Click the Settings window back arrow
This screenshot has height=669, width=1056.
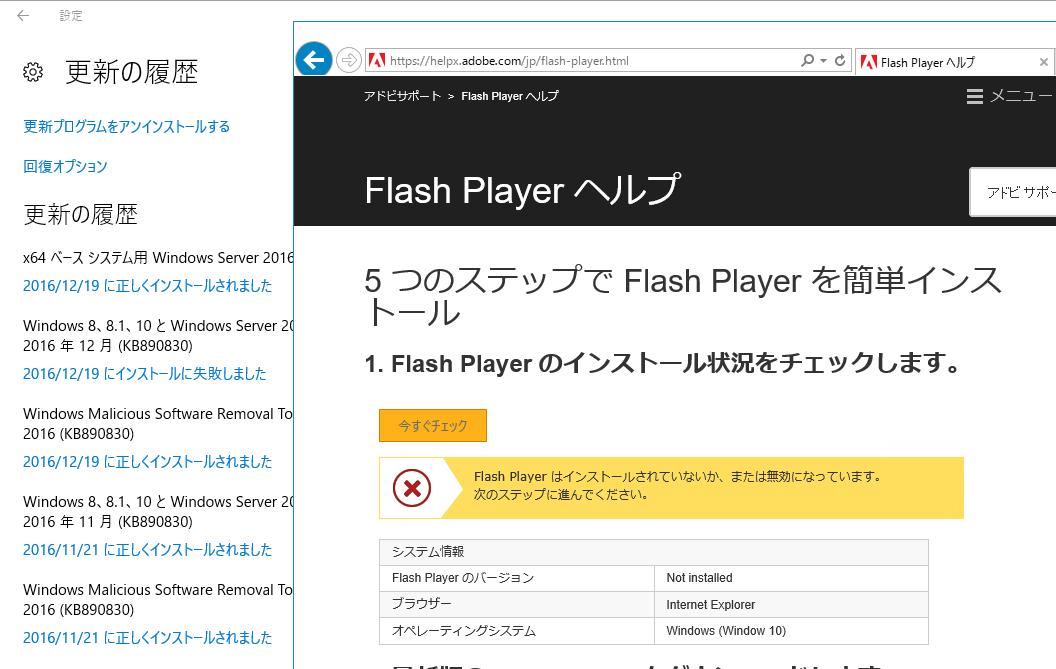coord(23,15)
